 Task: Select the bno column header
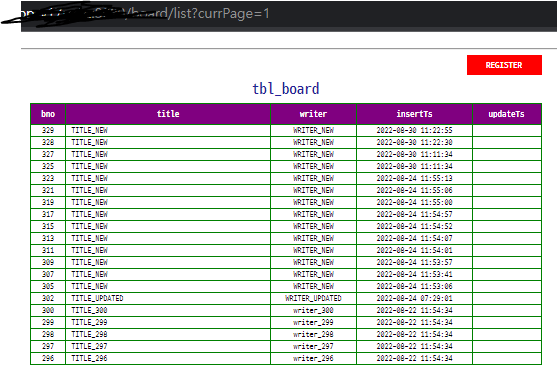click(48, 114)
